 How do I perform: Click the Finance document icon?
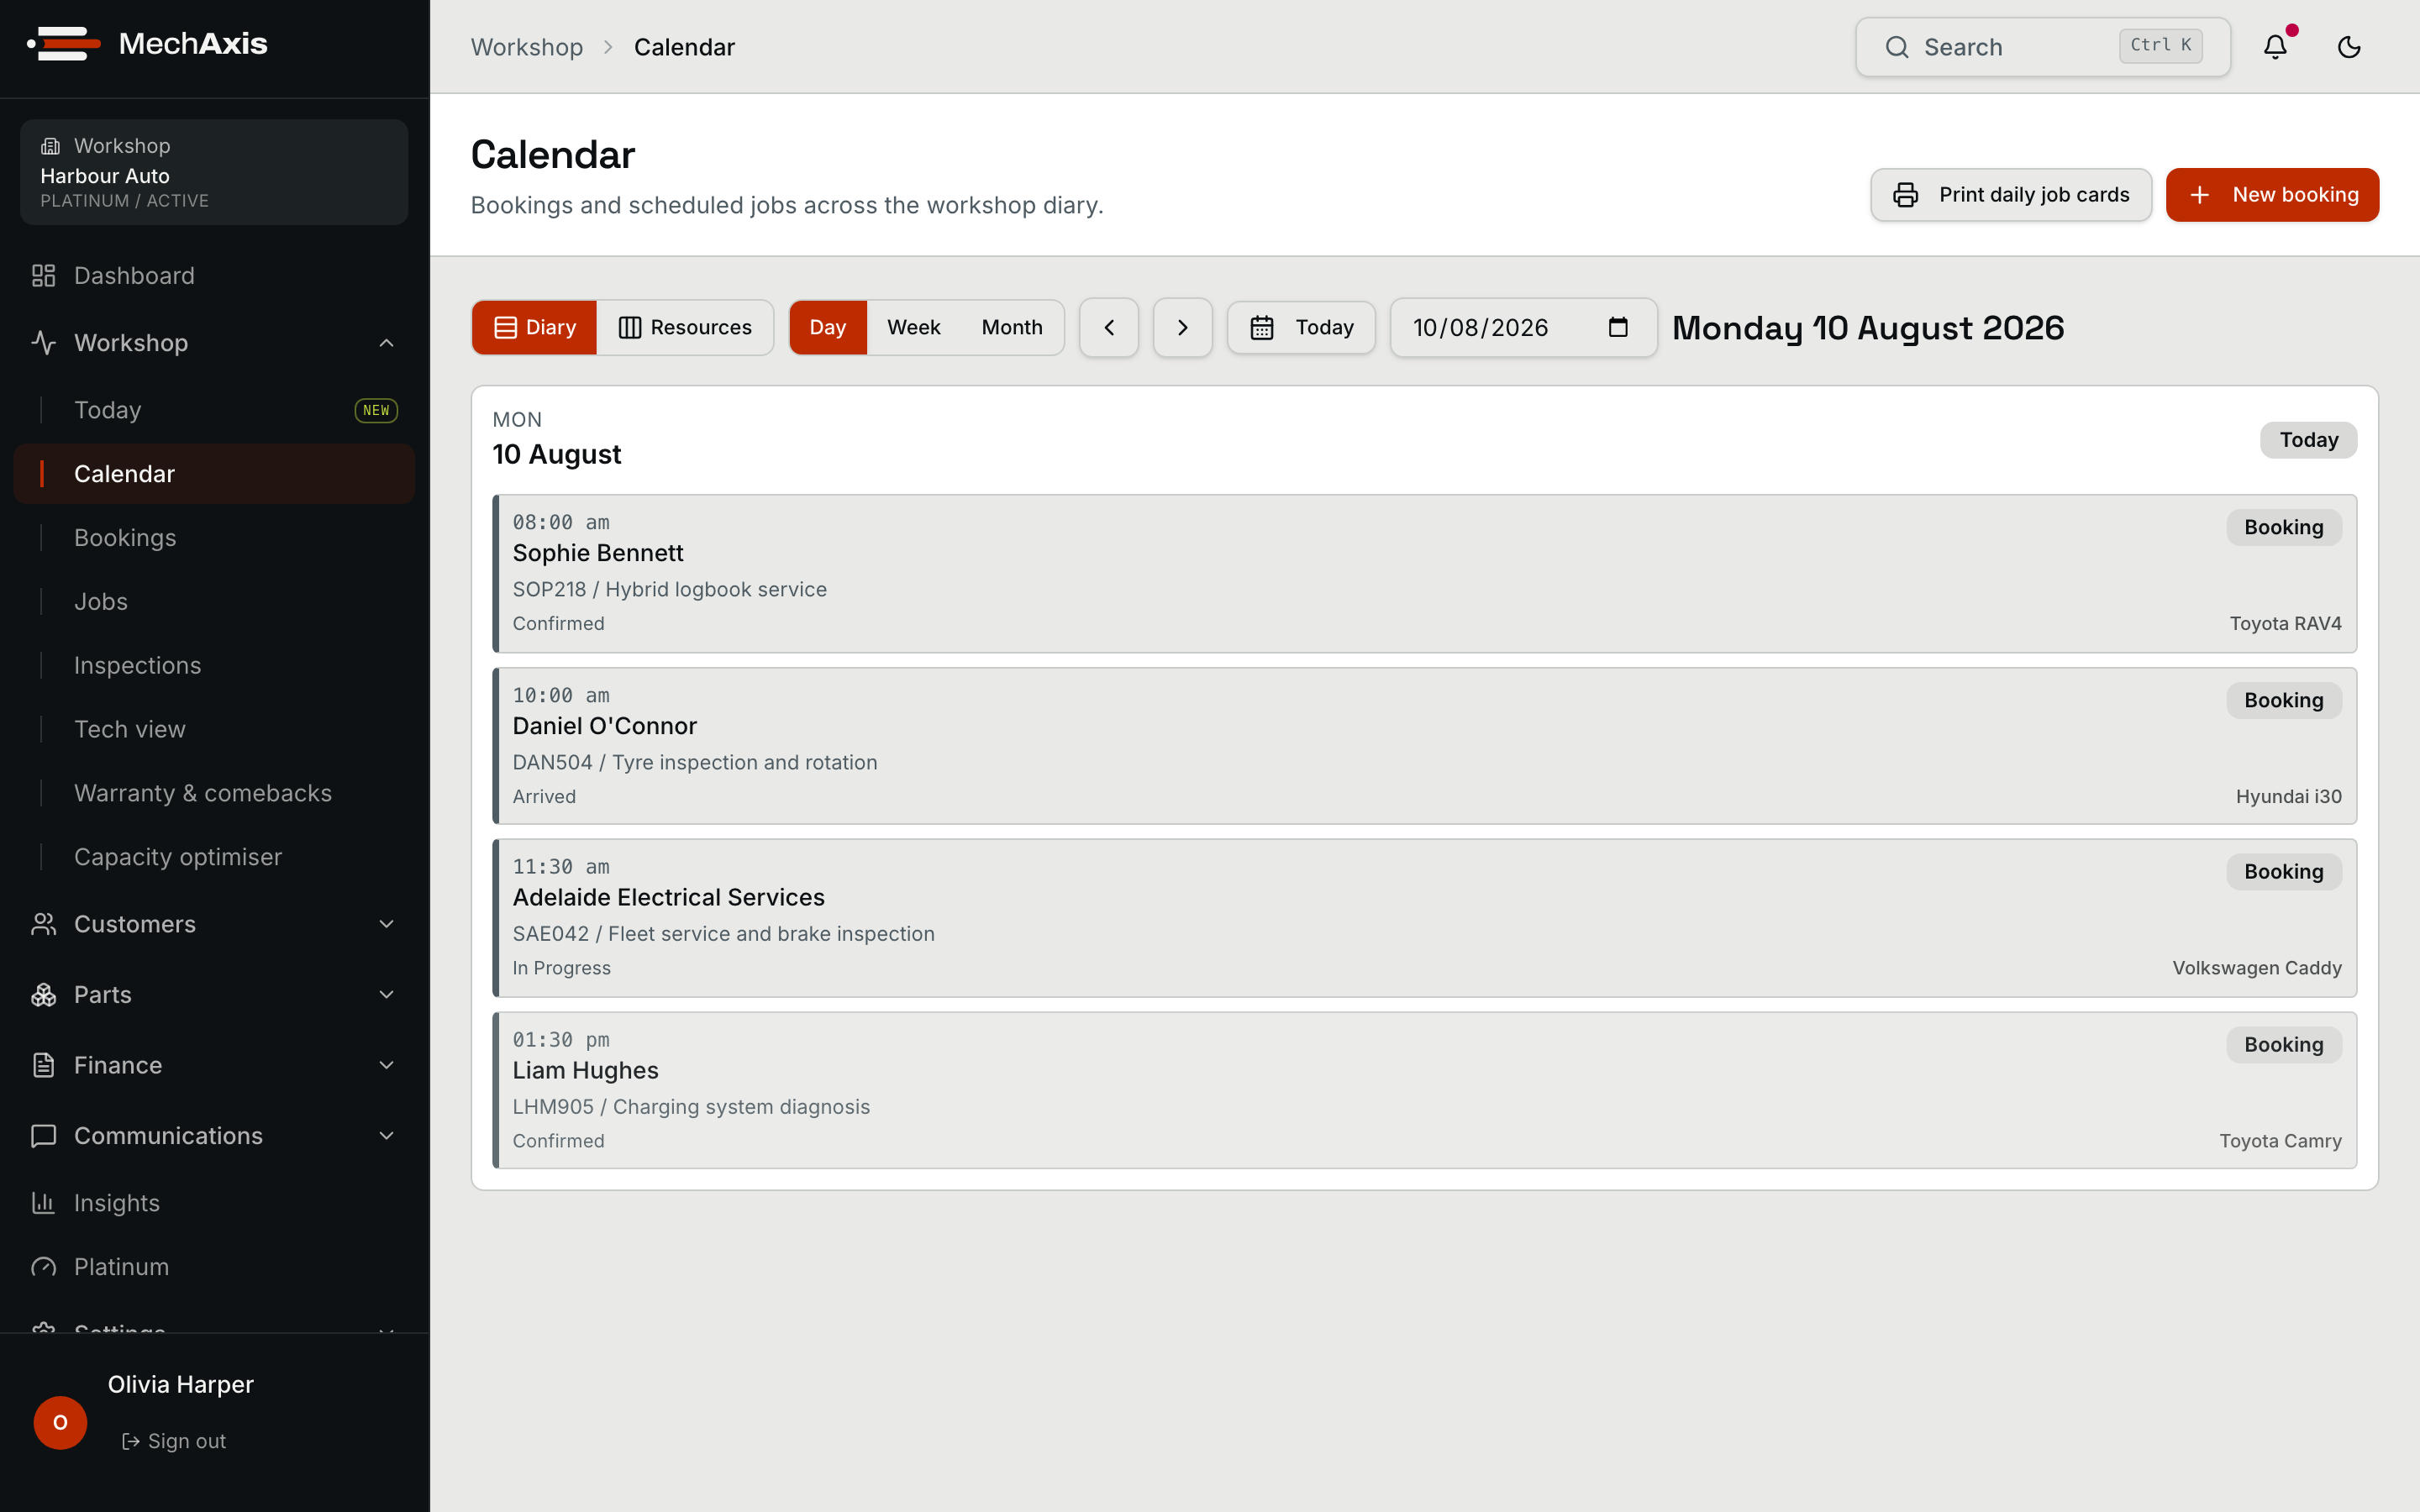click(43, 1065)
